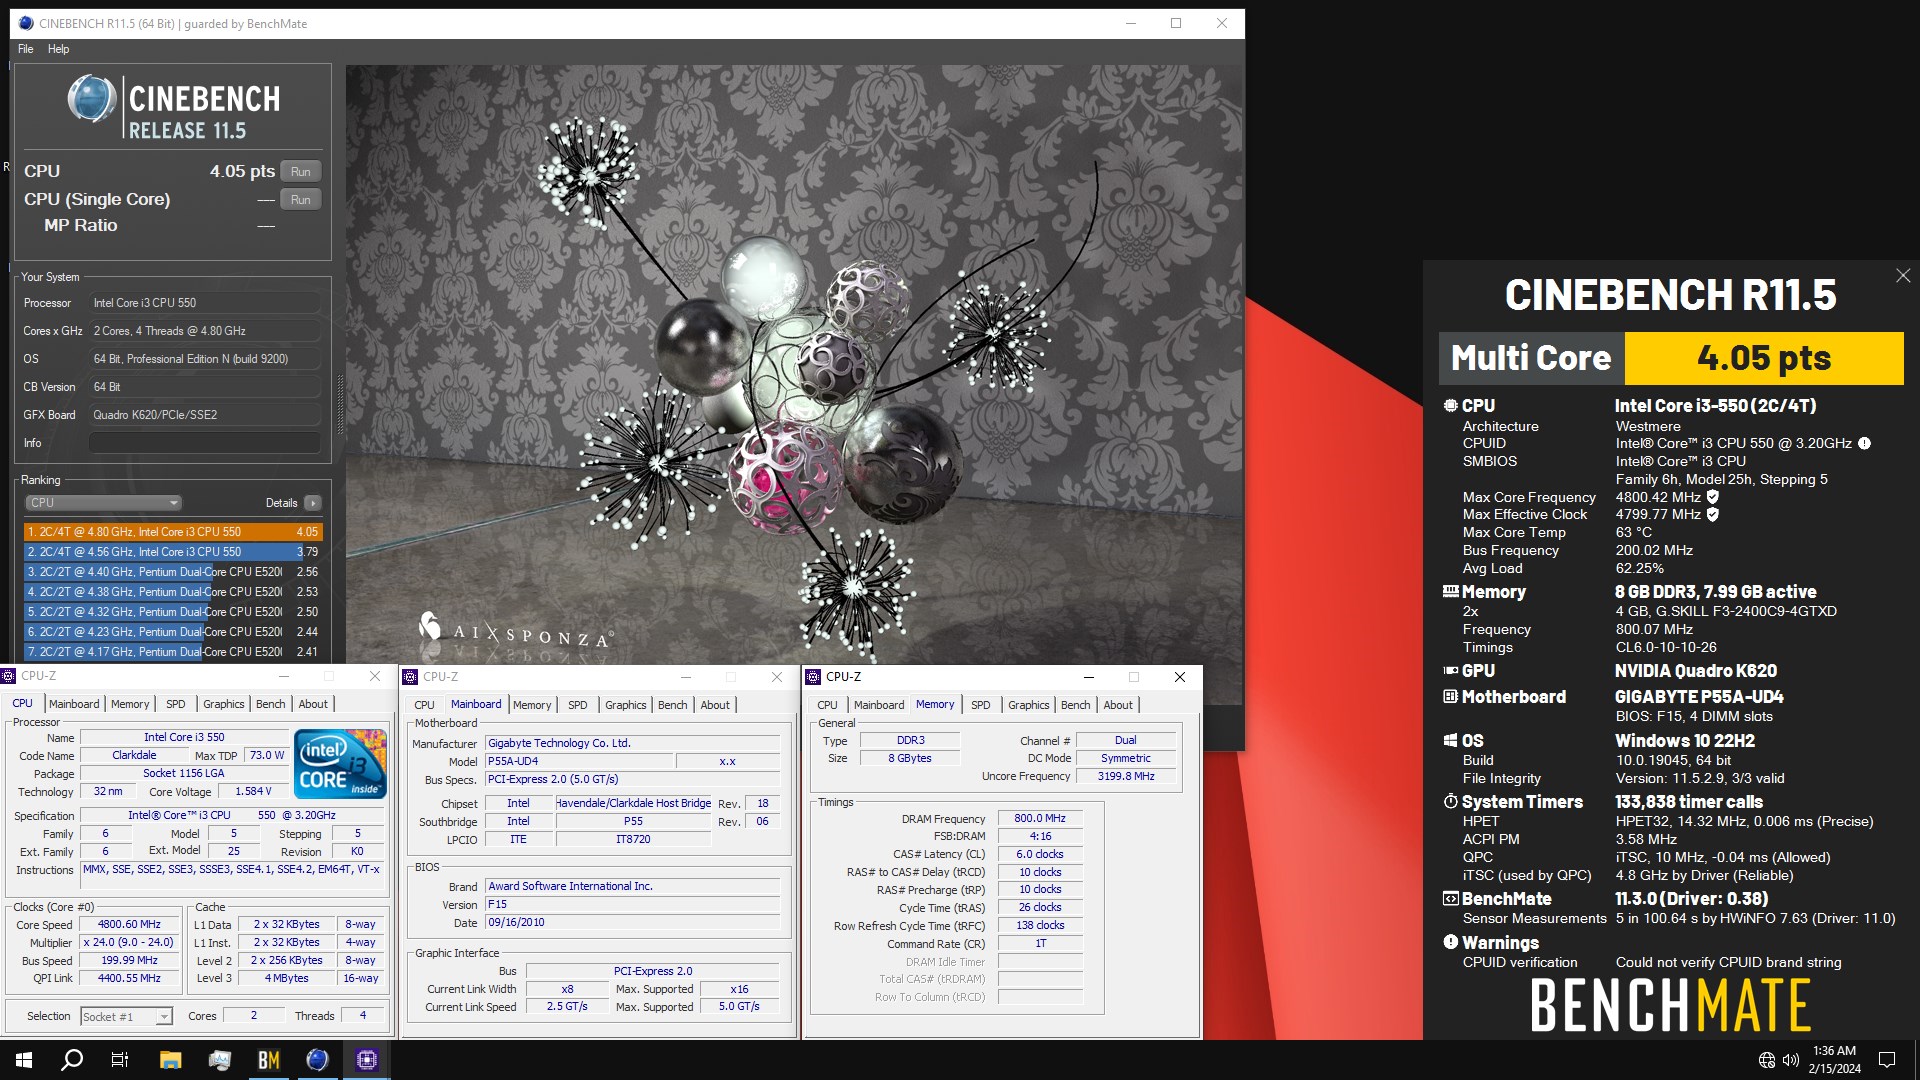Open Task View on taskbar
The width and height of the screenshot is (1920, 1080).
(120, 1060)
